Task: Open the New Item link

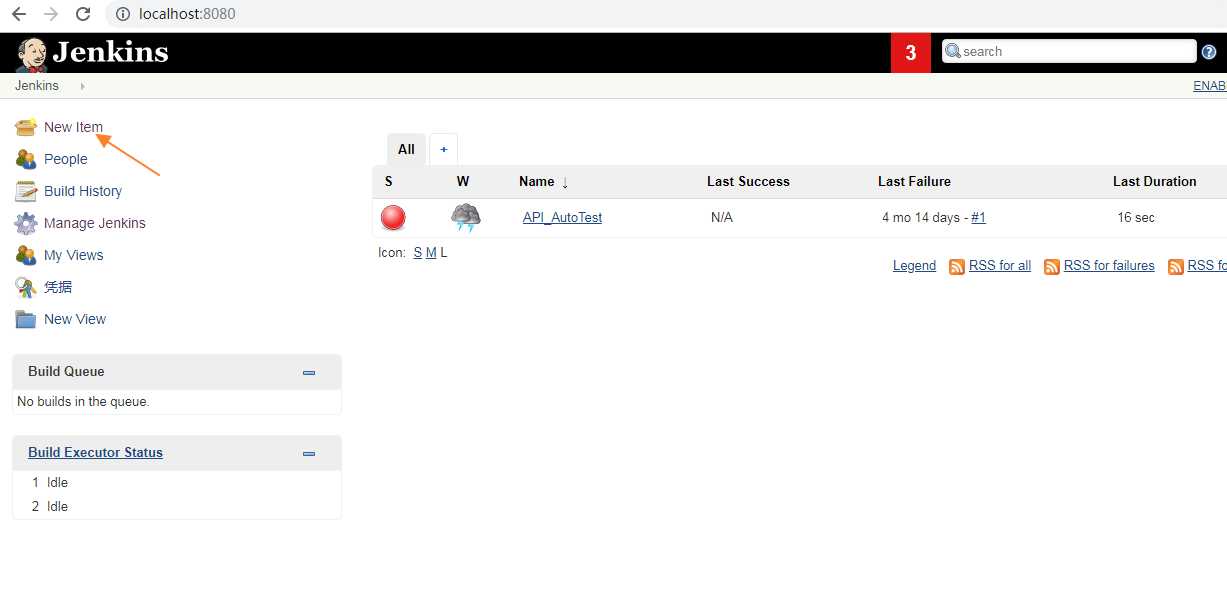Action: pos(73,127)
